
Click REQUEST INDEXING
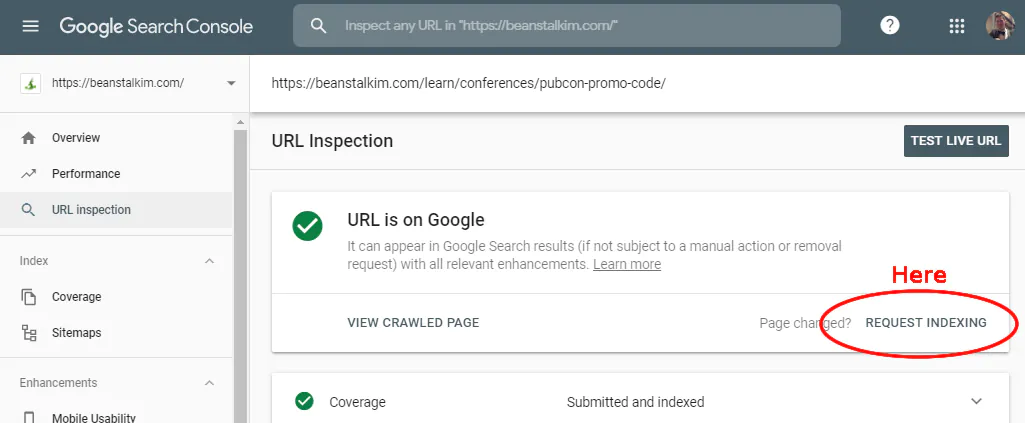[x=926, y=323]
